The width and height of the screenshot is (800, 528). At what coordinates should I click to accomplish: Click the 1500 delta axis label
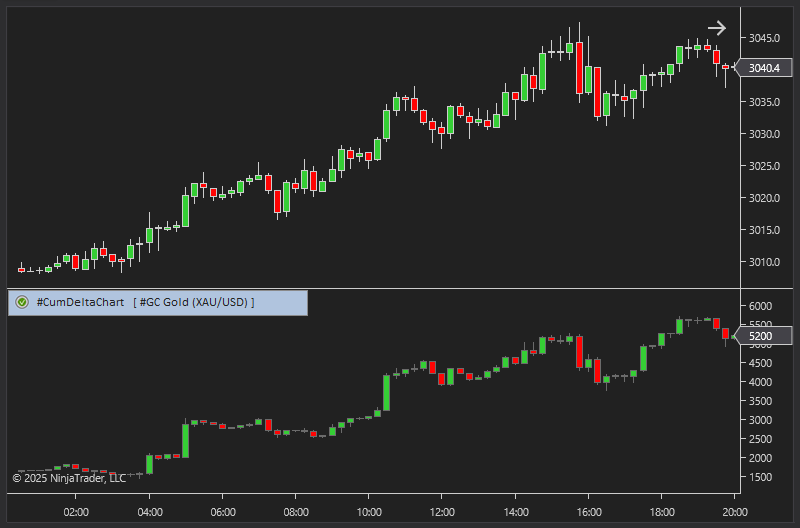pos(760,477)
